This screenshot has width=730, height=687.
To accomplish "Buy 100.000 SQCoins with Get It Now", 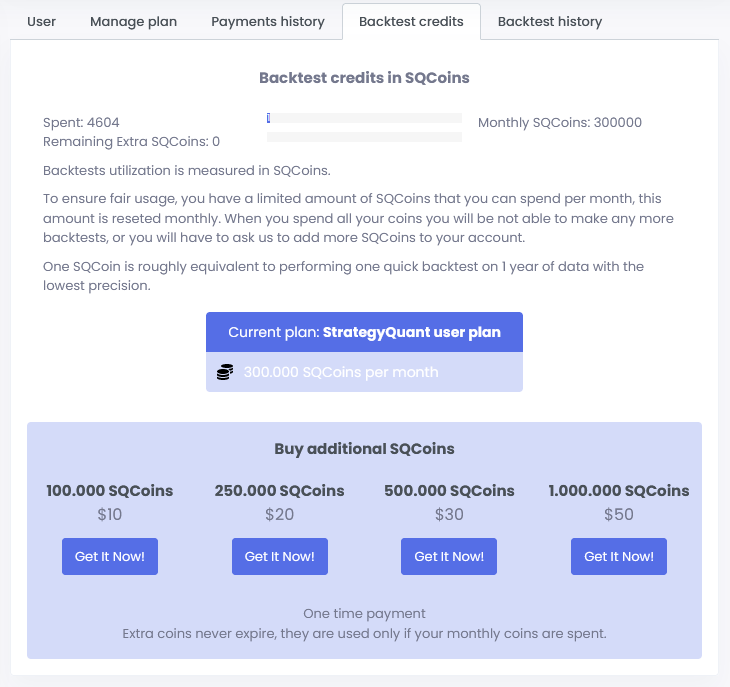I will point(110,557).
